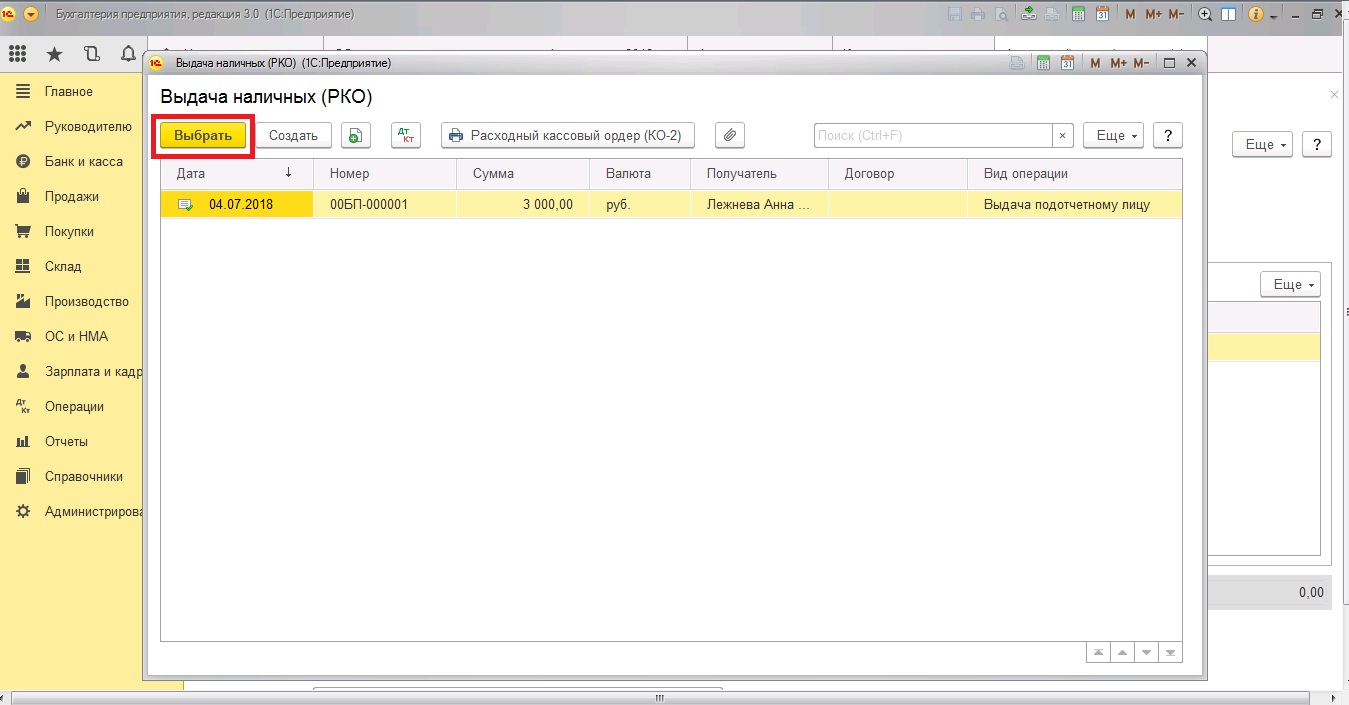Go to the Справочники section

tap(83, 477)
